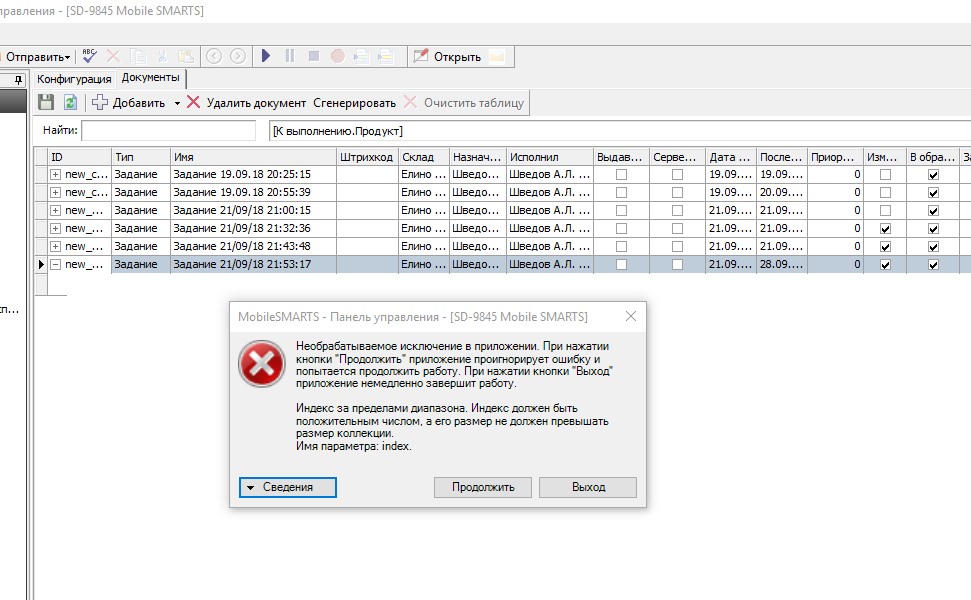Screen dimensions: 971x600
Task: Click the Исполнил column header
Action: click(x=549, y=157)
